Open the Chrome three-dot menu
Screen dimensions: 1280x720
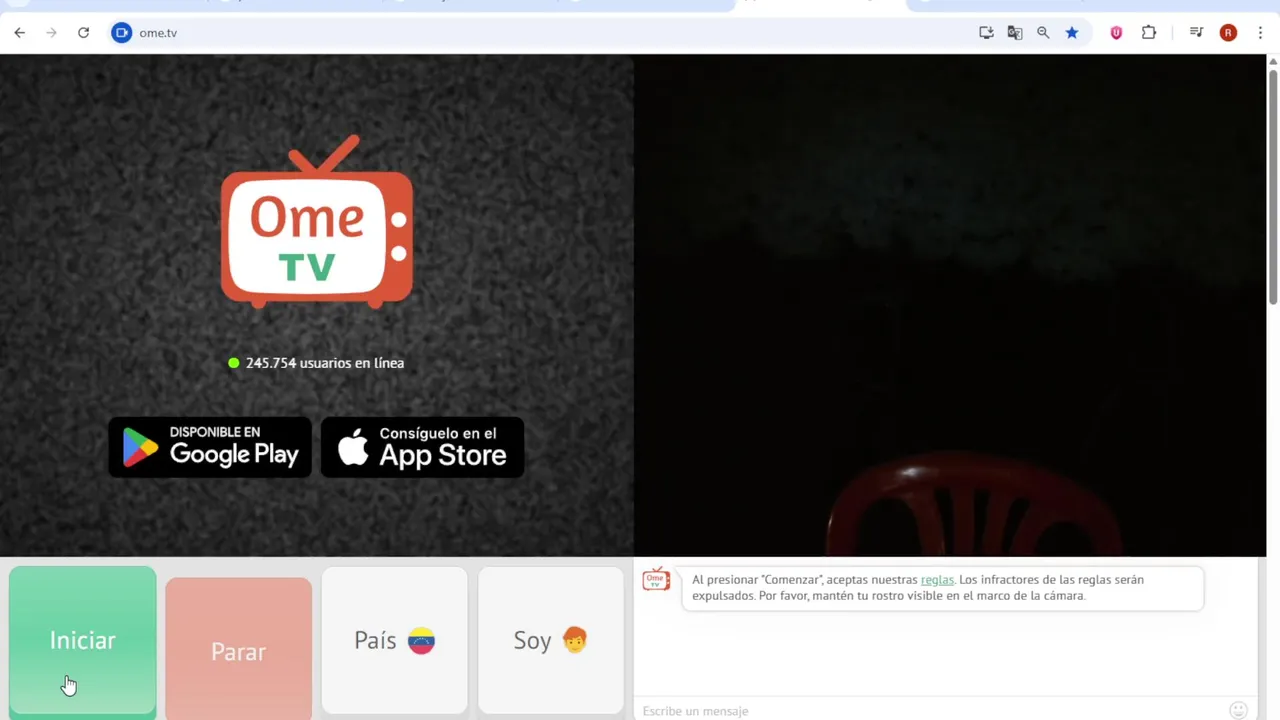1260,33
